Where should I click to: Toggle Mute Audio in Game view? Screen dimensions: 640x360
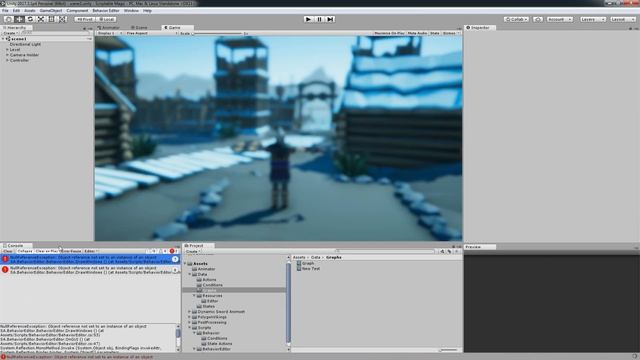tap(417, 33)
